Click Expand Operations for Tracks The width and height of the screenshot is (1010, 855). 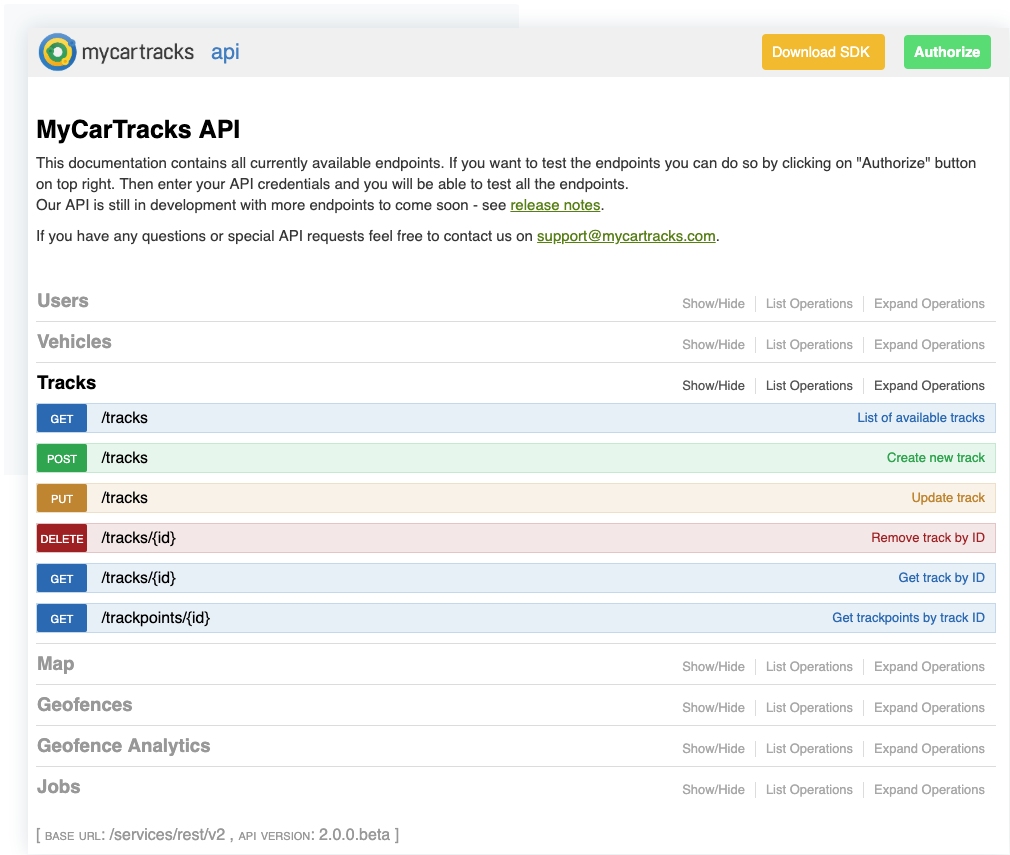pyautogui.click(x=929, y=385)
